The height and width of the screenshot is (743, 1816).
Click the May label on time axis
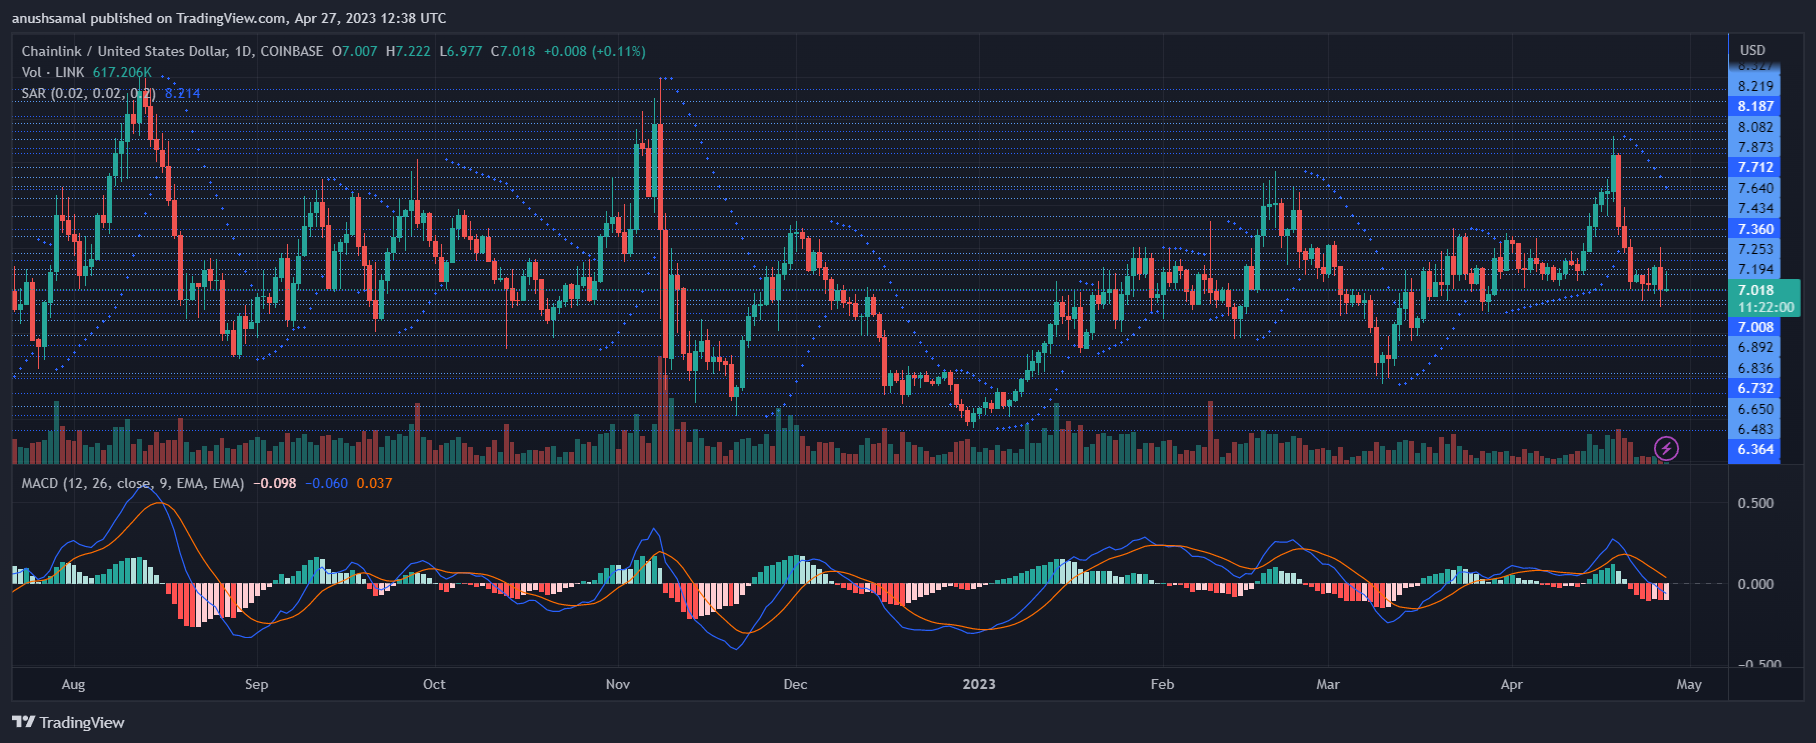pyautogui.click(x=1689, y=684)
